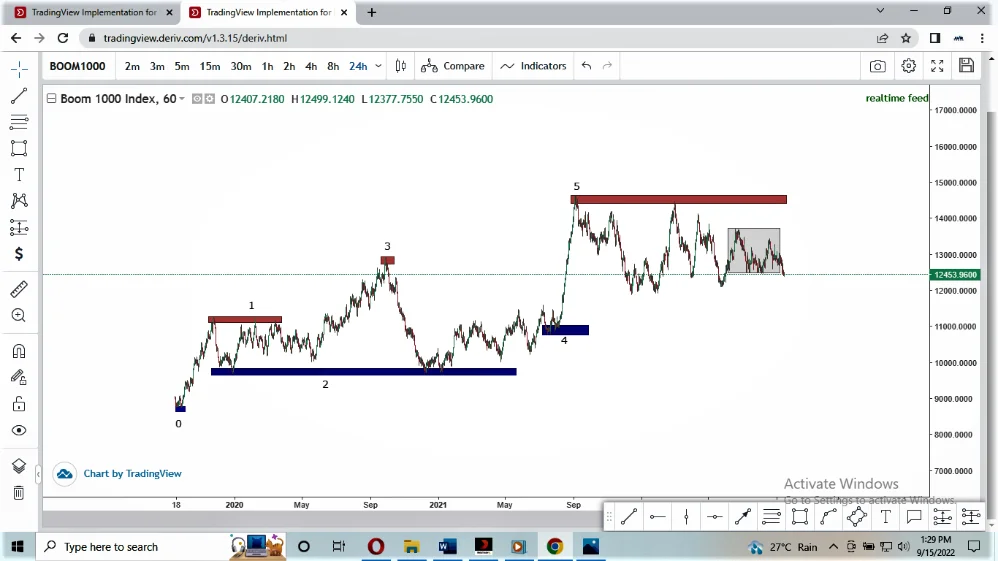998x561 pixels.
Task: Click the address bar URL
Action: (x=195, y=38)
